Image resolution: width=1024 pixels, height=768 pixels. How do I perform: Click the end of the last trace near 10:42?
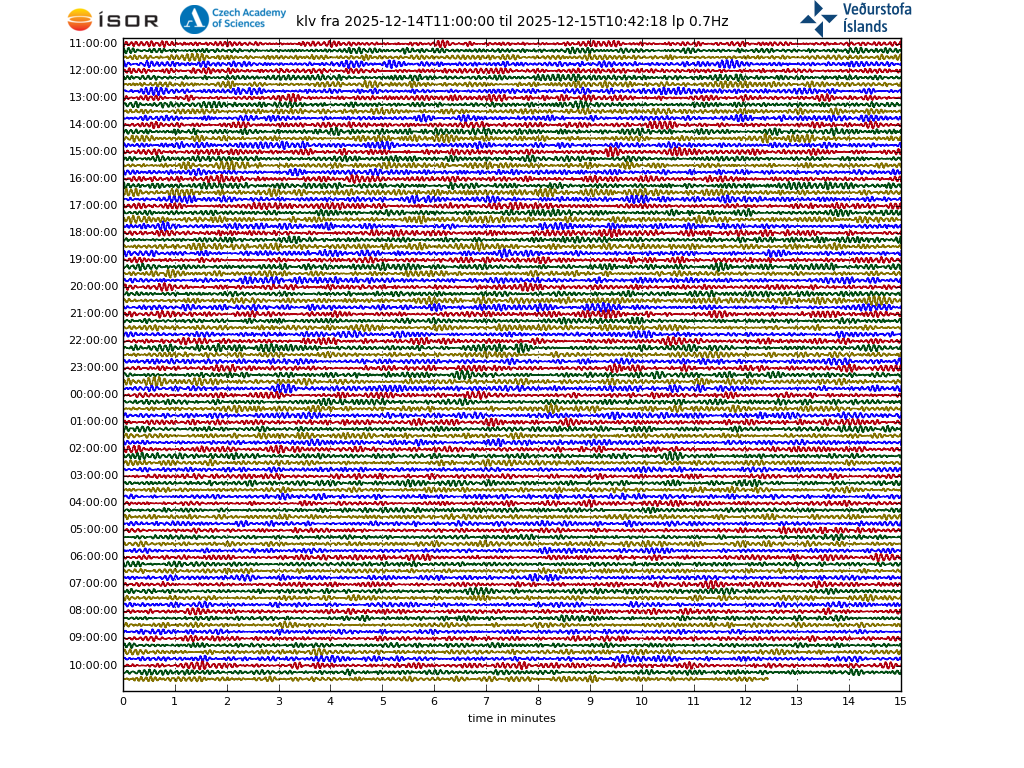[x=766, y=678]
